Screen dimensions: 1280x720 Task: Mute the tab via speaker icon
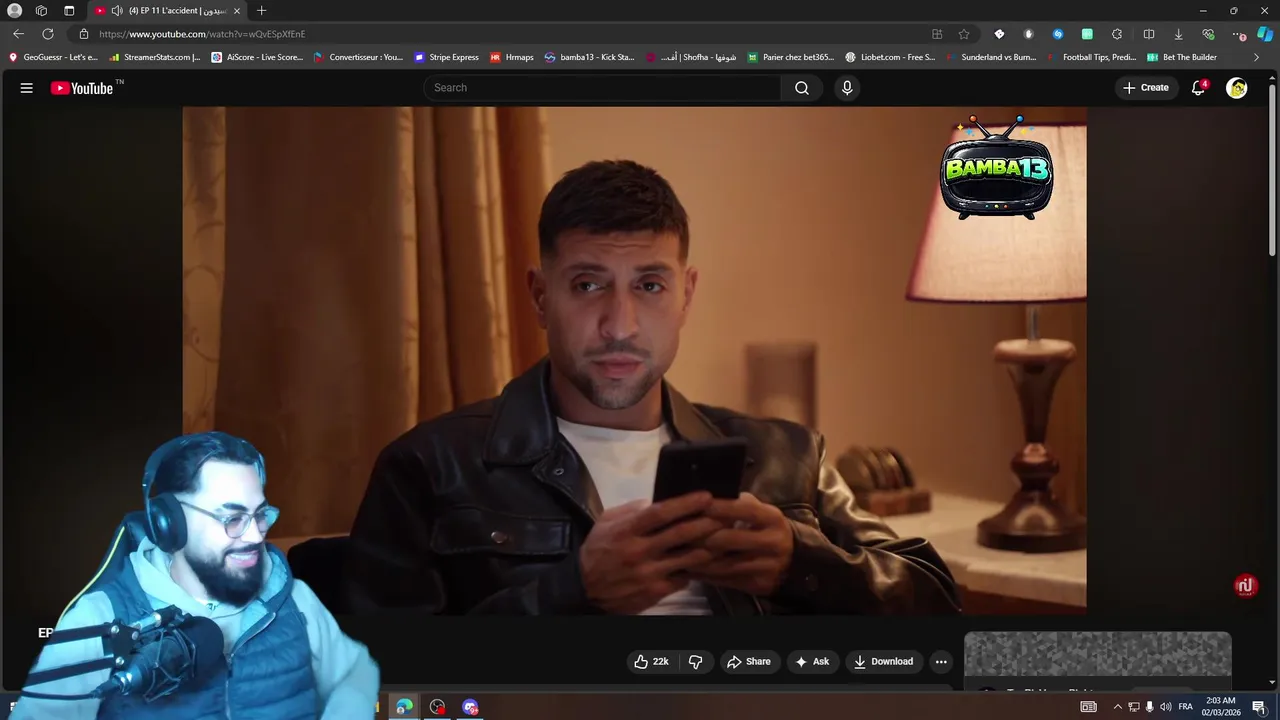pyautogui.click(x=117, y=11)
